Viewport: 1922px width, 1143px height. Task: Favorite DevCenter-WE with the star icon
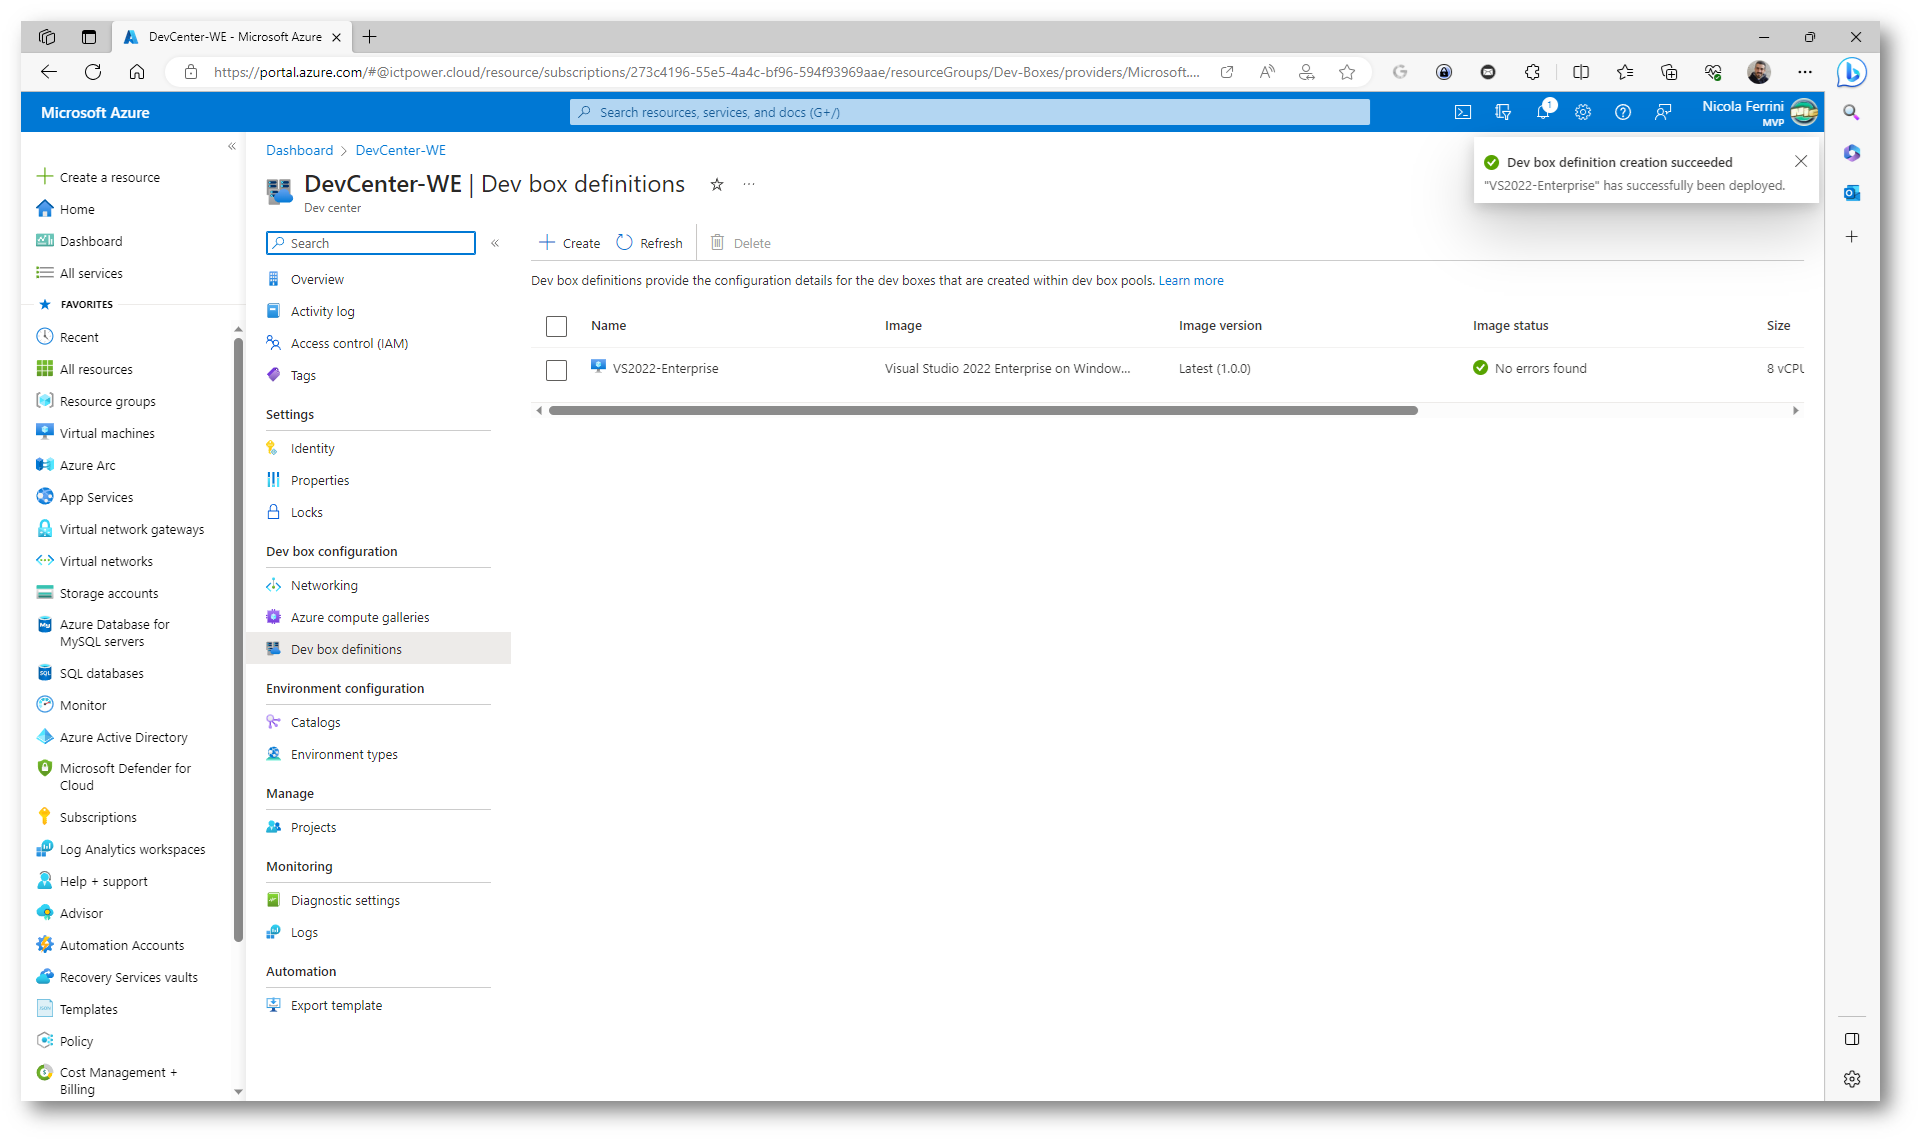pos(717,184)
